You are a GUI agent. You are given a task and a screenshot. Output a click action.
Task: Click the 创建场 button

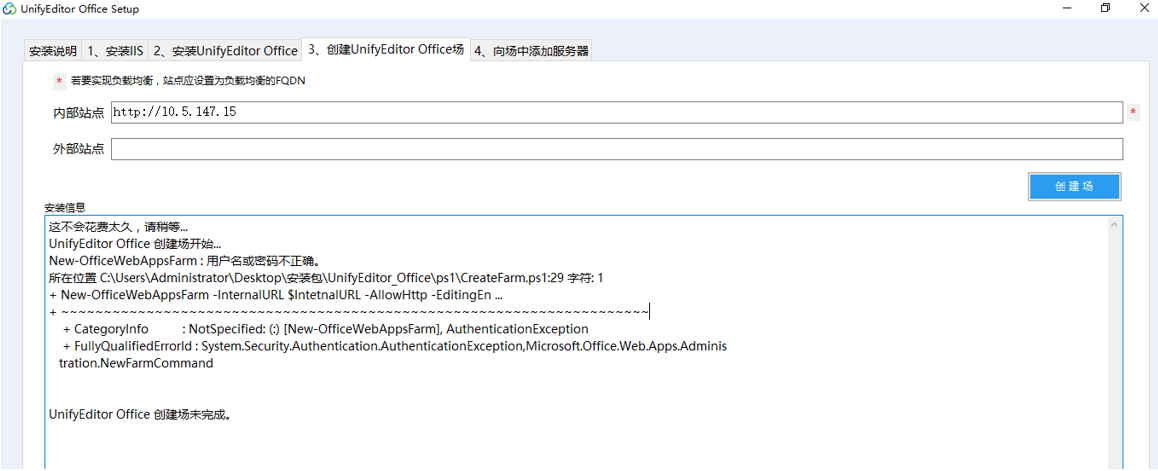pyautogui.click(x=1074, y=187)
